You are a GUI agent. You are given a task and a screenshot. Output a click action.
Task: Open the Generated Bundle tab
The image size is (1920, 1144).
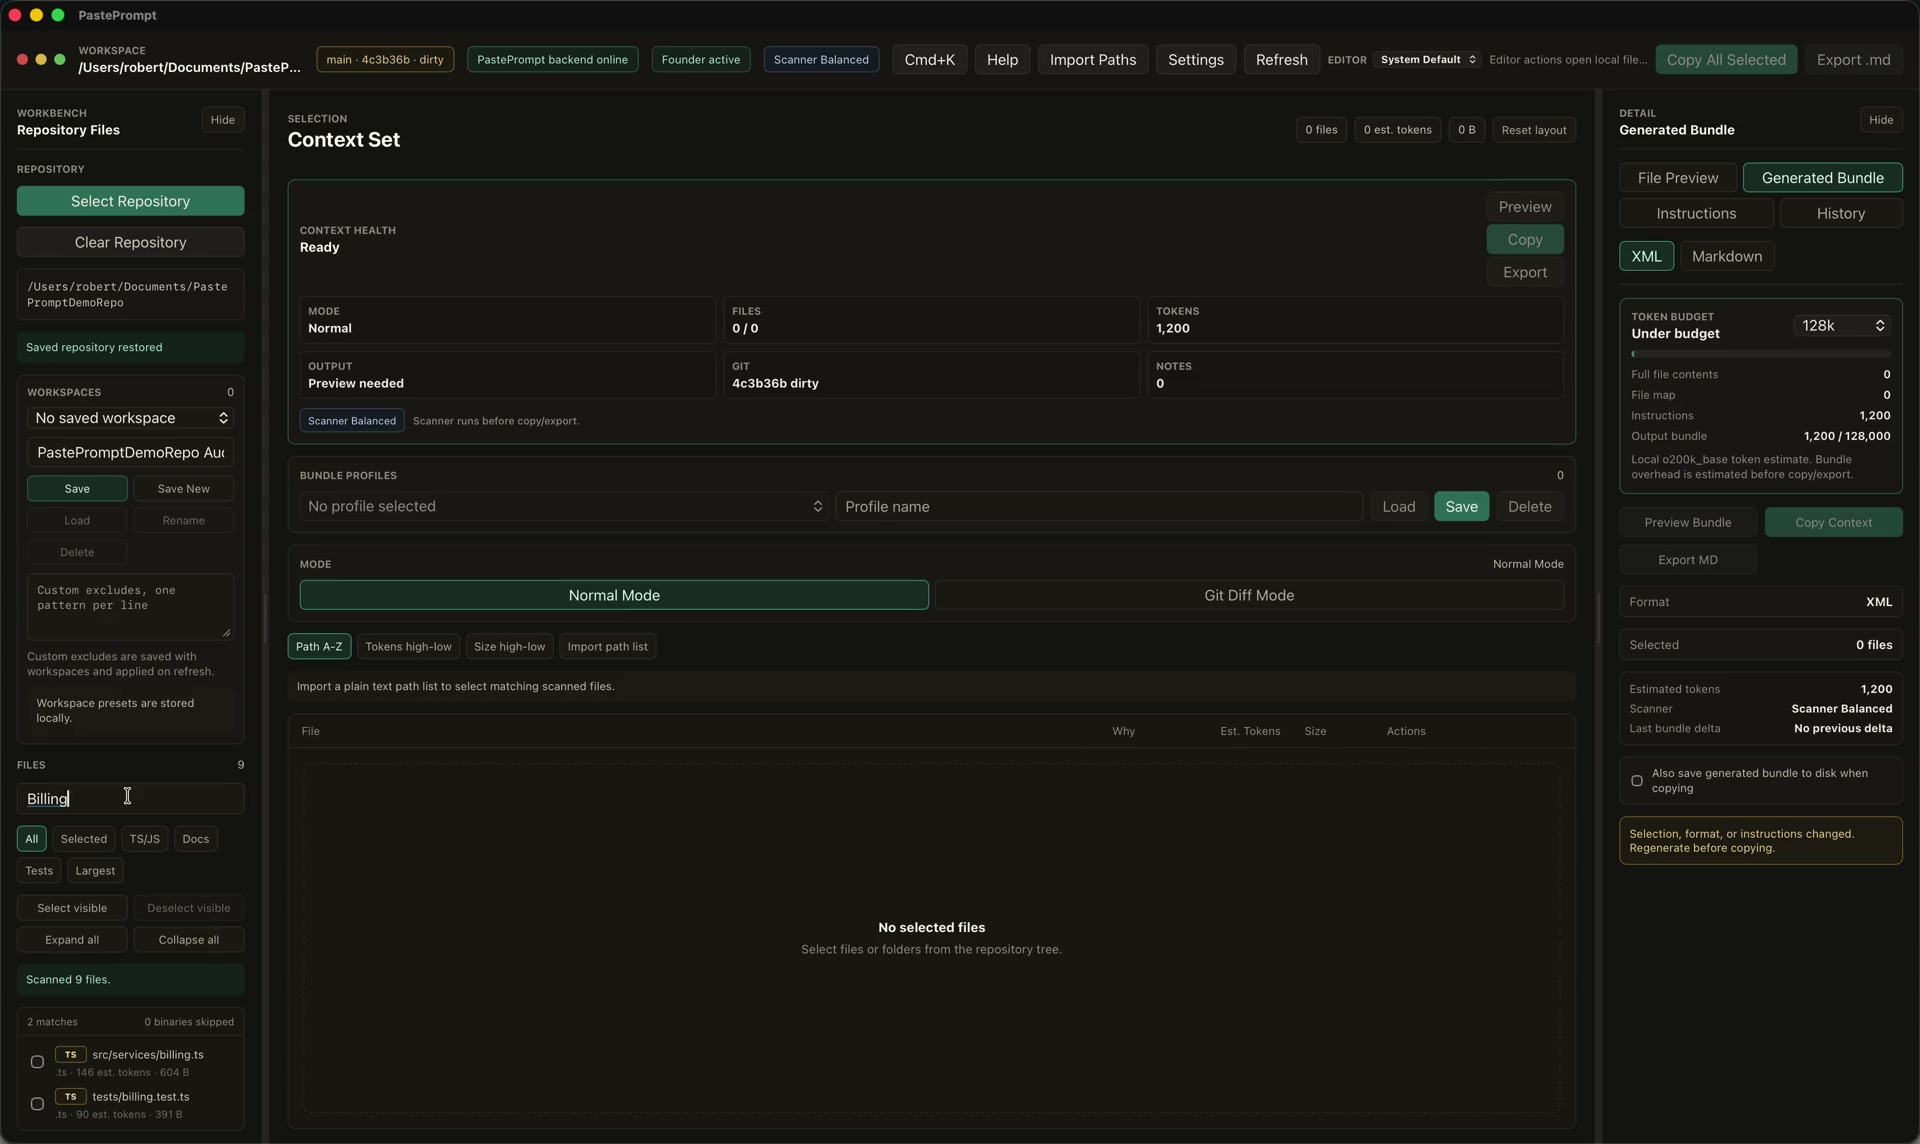[x=1822, y=178]
